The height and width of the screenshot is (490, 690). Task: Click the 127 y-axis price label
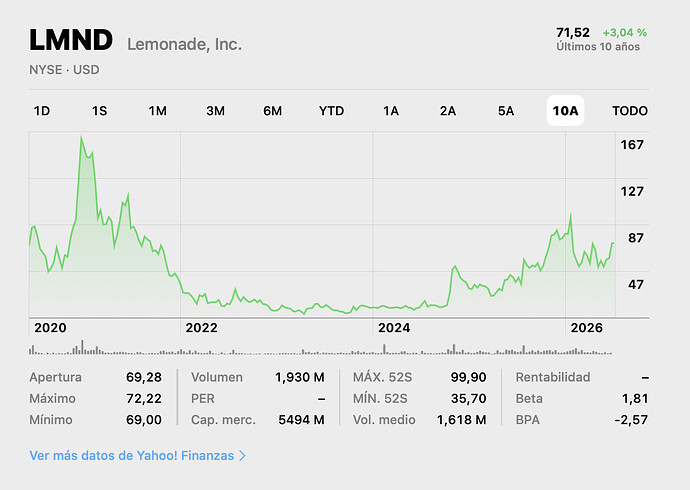pyautogui.click(x=632, y=191)
